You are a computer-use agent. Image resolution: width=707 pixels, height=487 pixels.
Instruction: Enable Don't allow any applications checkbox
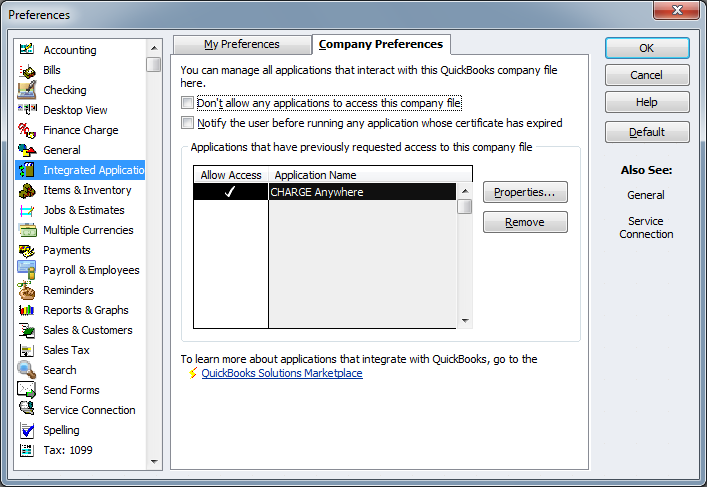(187, 103)
